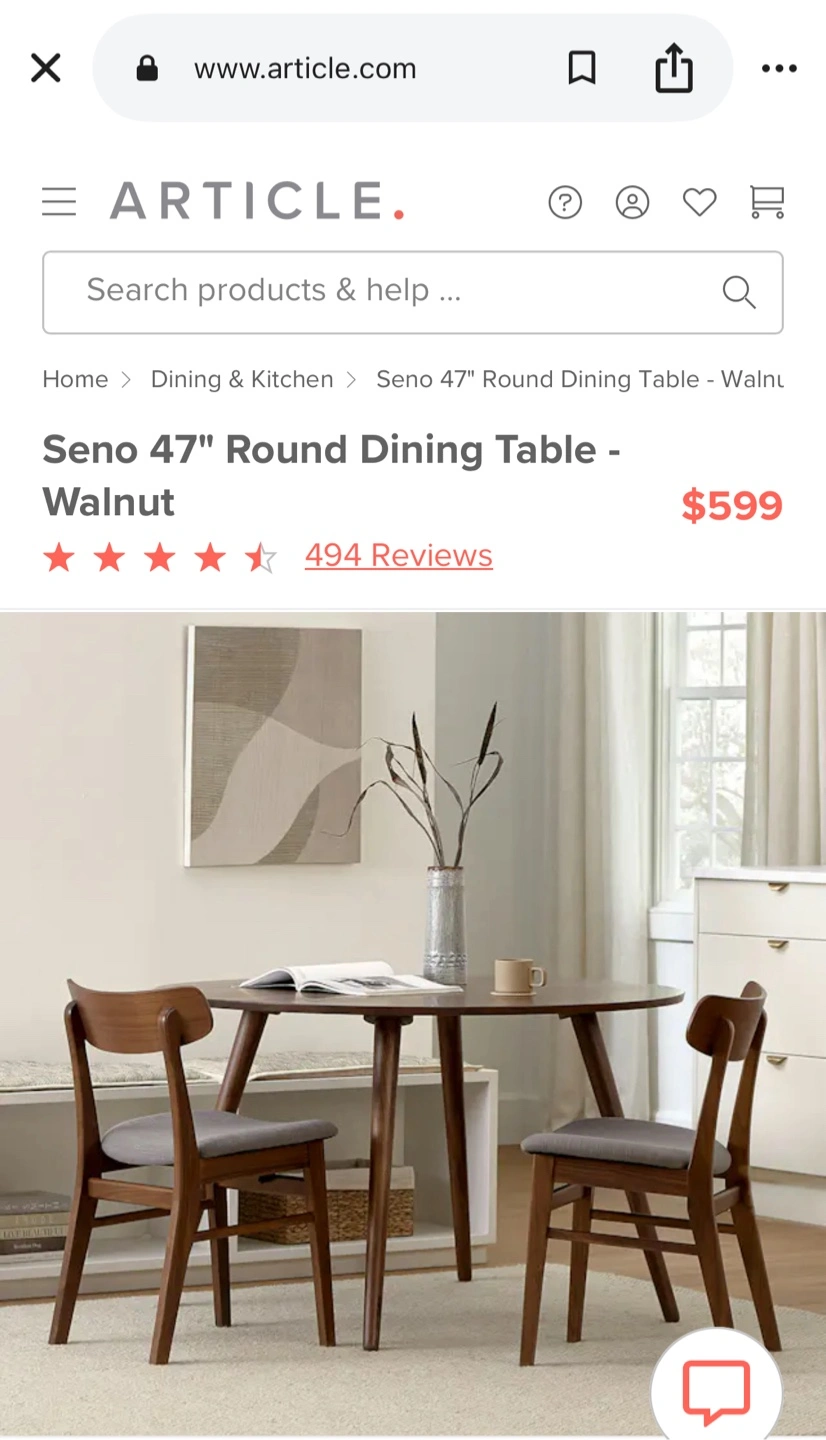Close the in-app browser tab
Viewport: 826px width, 1440px height.
(46, 68)
